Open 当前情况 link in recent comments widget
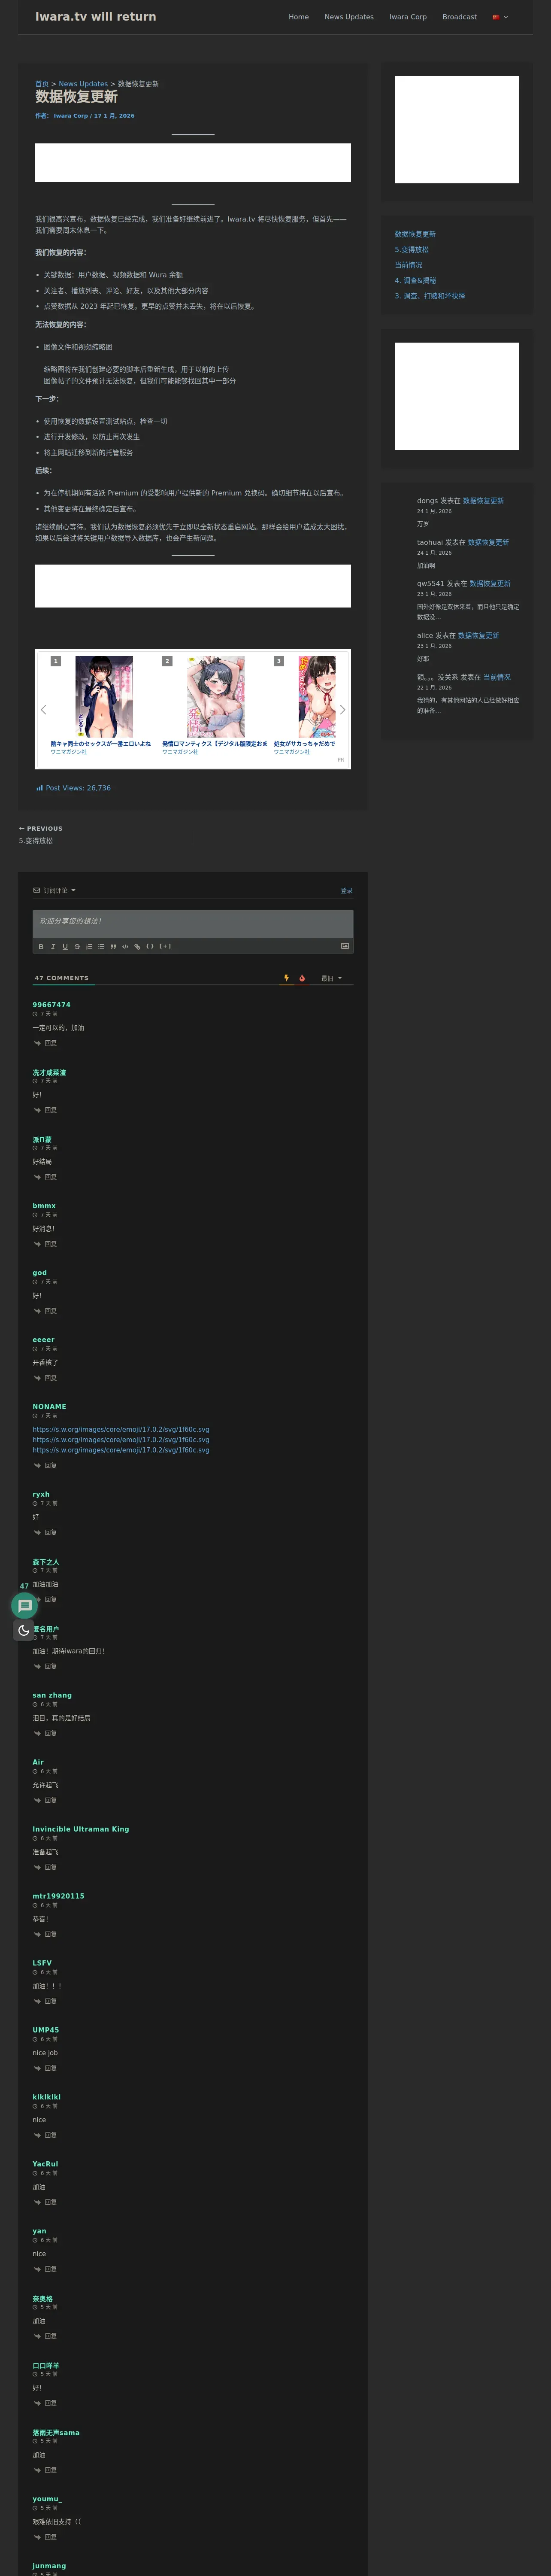The height and width of the screenshot is (2576, 551). pos(497,677)
